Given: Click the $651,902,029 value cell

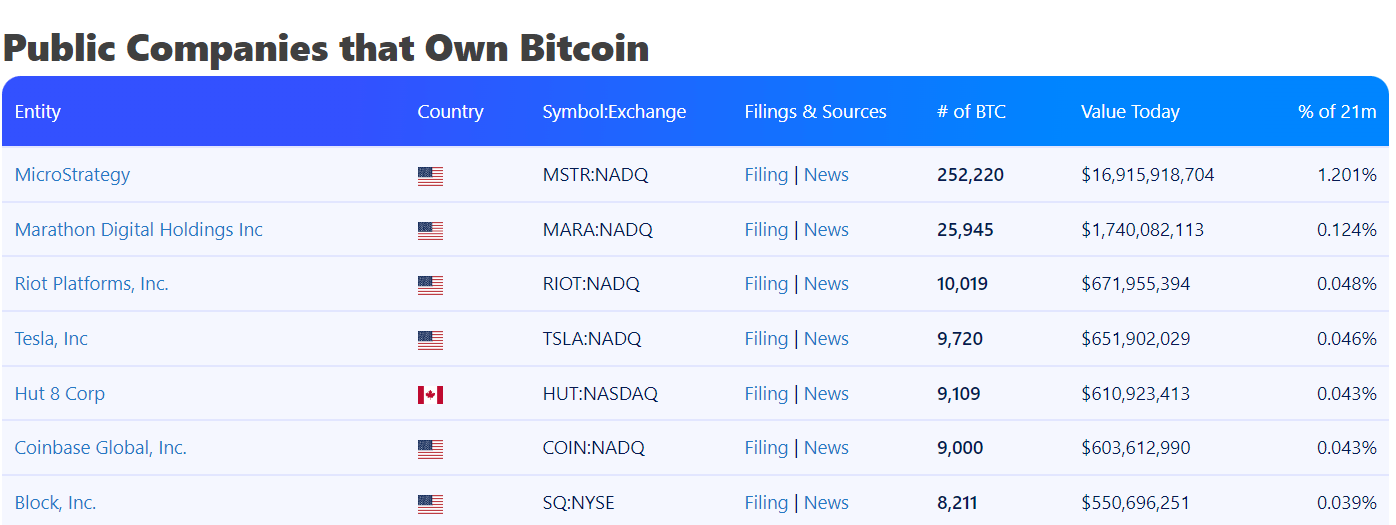Looking at the screenshot, I should tap(1136, 339).
